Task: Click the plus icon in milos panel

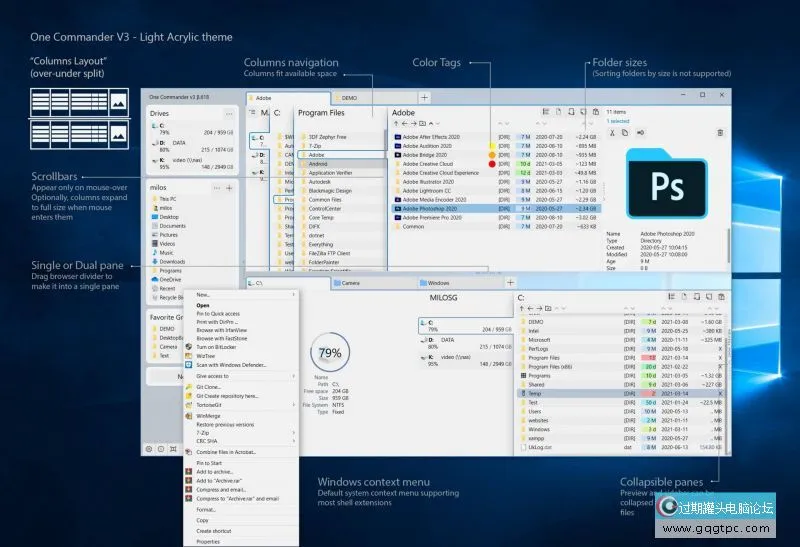Action: point(229,188)
